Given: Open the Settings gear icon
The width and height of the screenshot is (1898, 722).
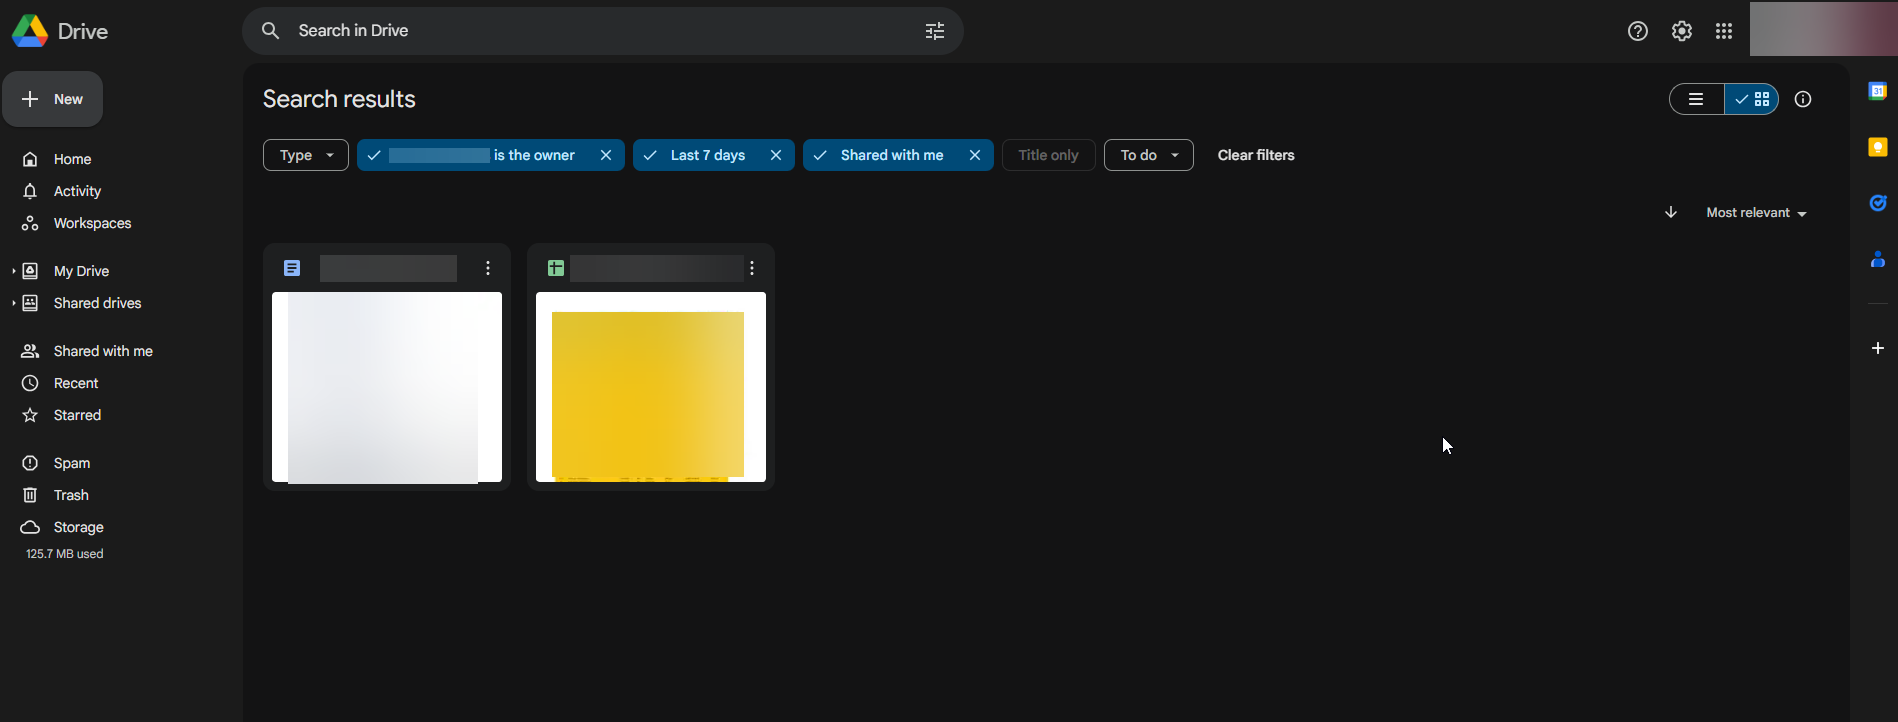Looking at the screenshot, I should pyautogui.click(x=1681, y=31).
